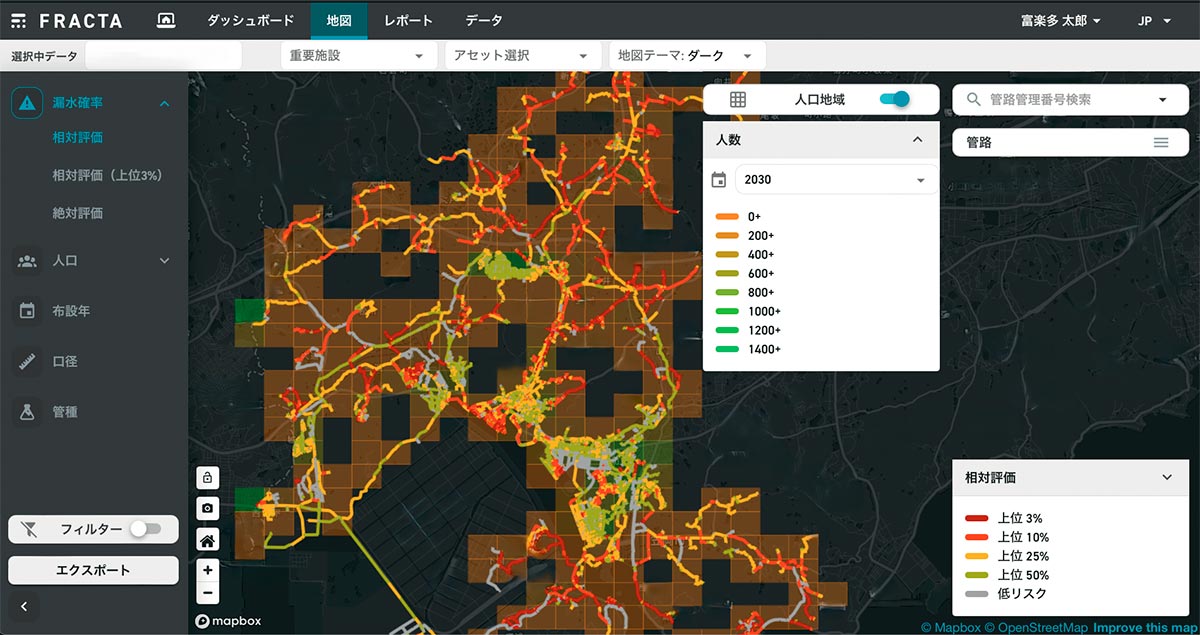
Task: Switch to the ダッシュボード tab
Action: (250, 20)
